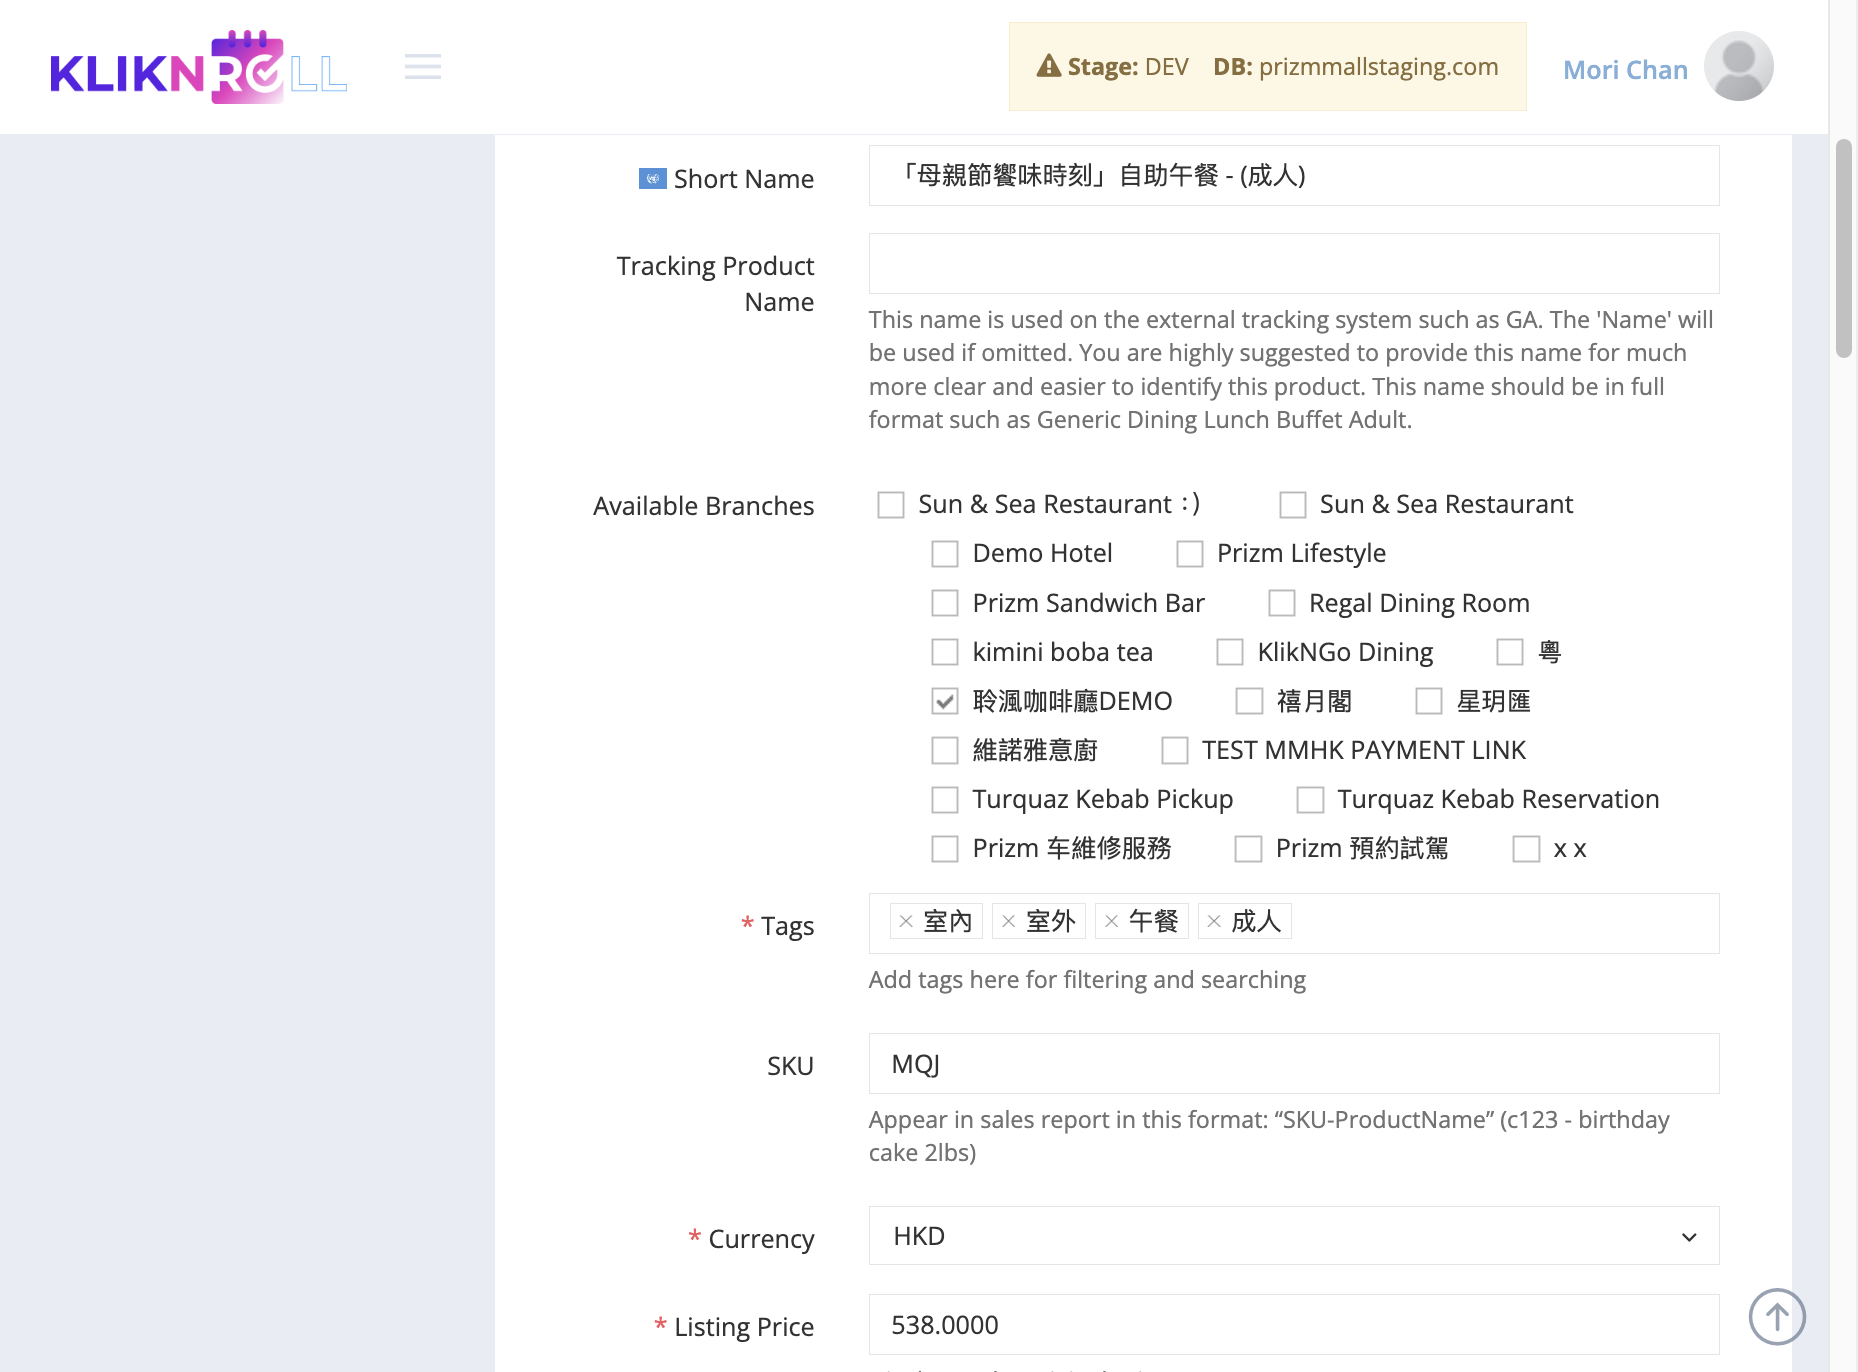Check the Turquaz Kebab Reservation branch
This screenshot has width=1858, height=1372.
tap(1310, 799)
